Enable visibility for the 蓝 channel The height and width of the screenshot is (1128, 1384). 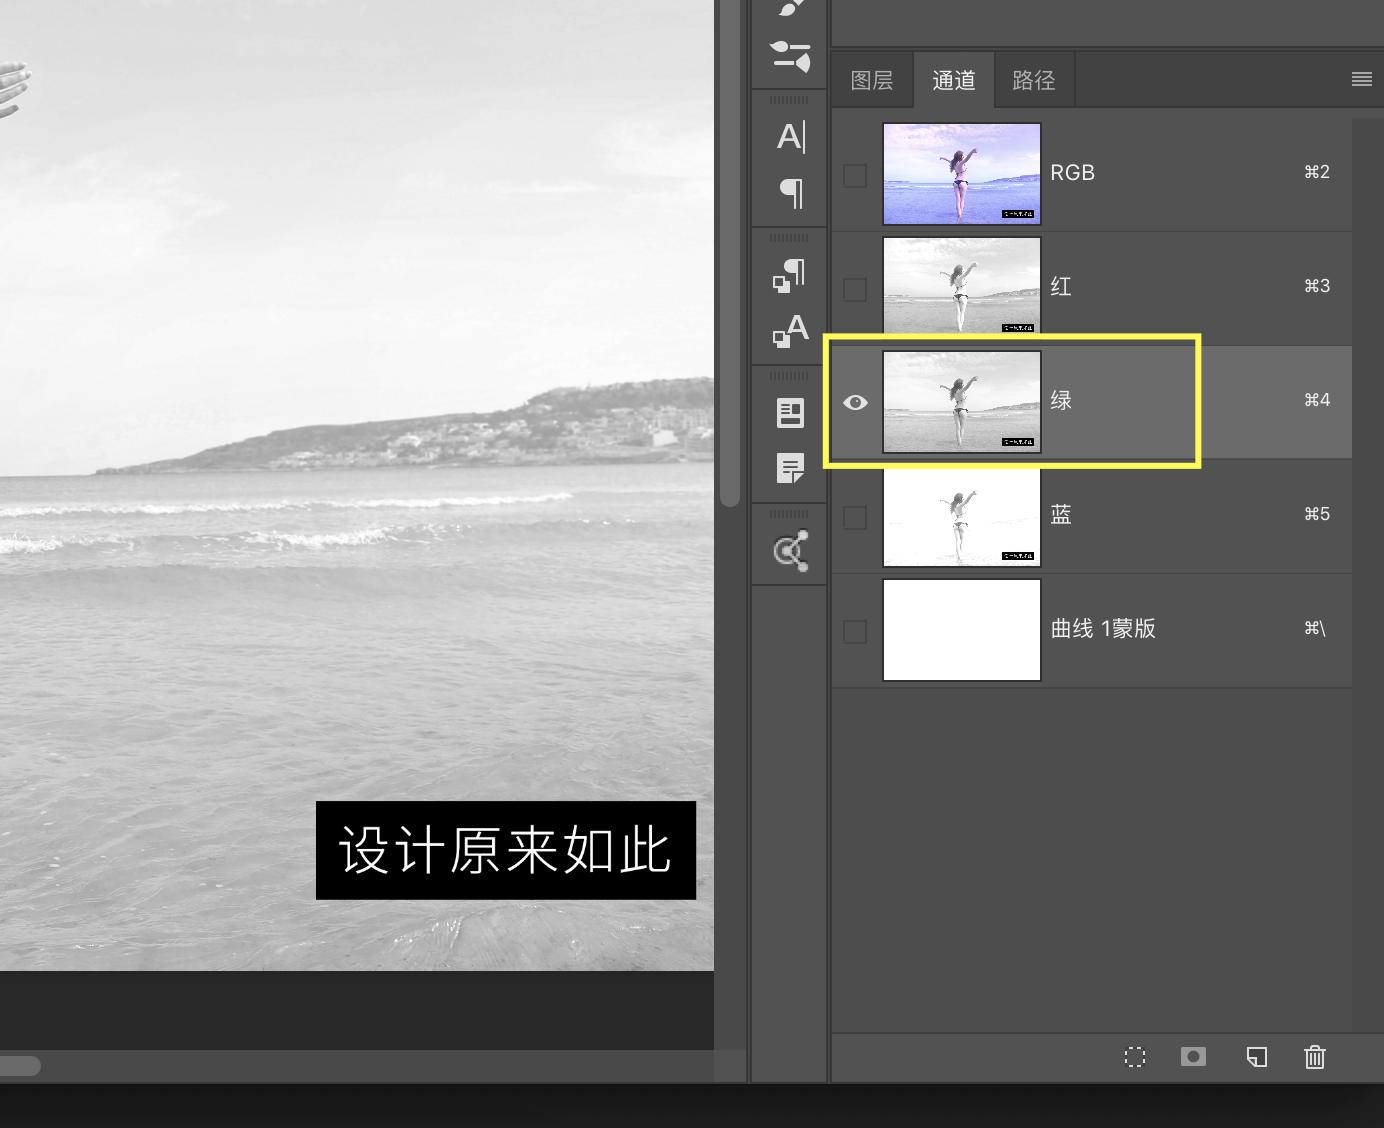[x=856, y=516]
